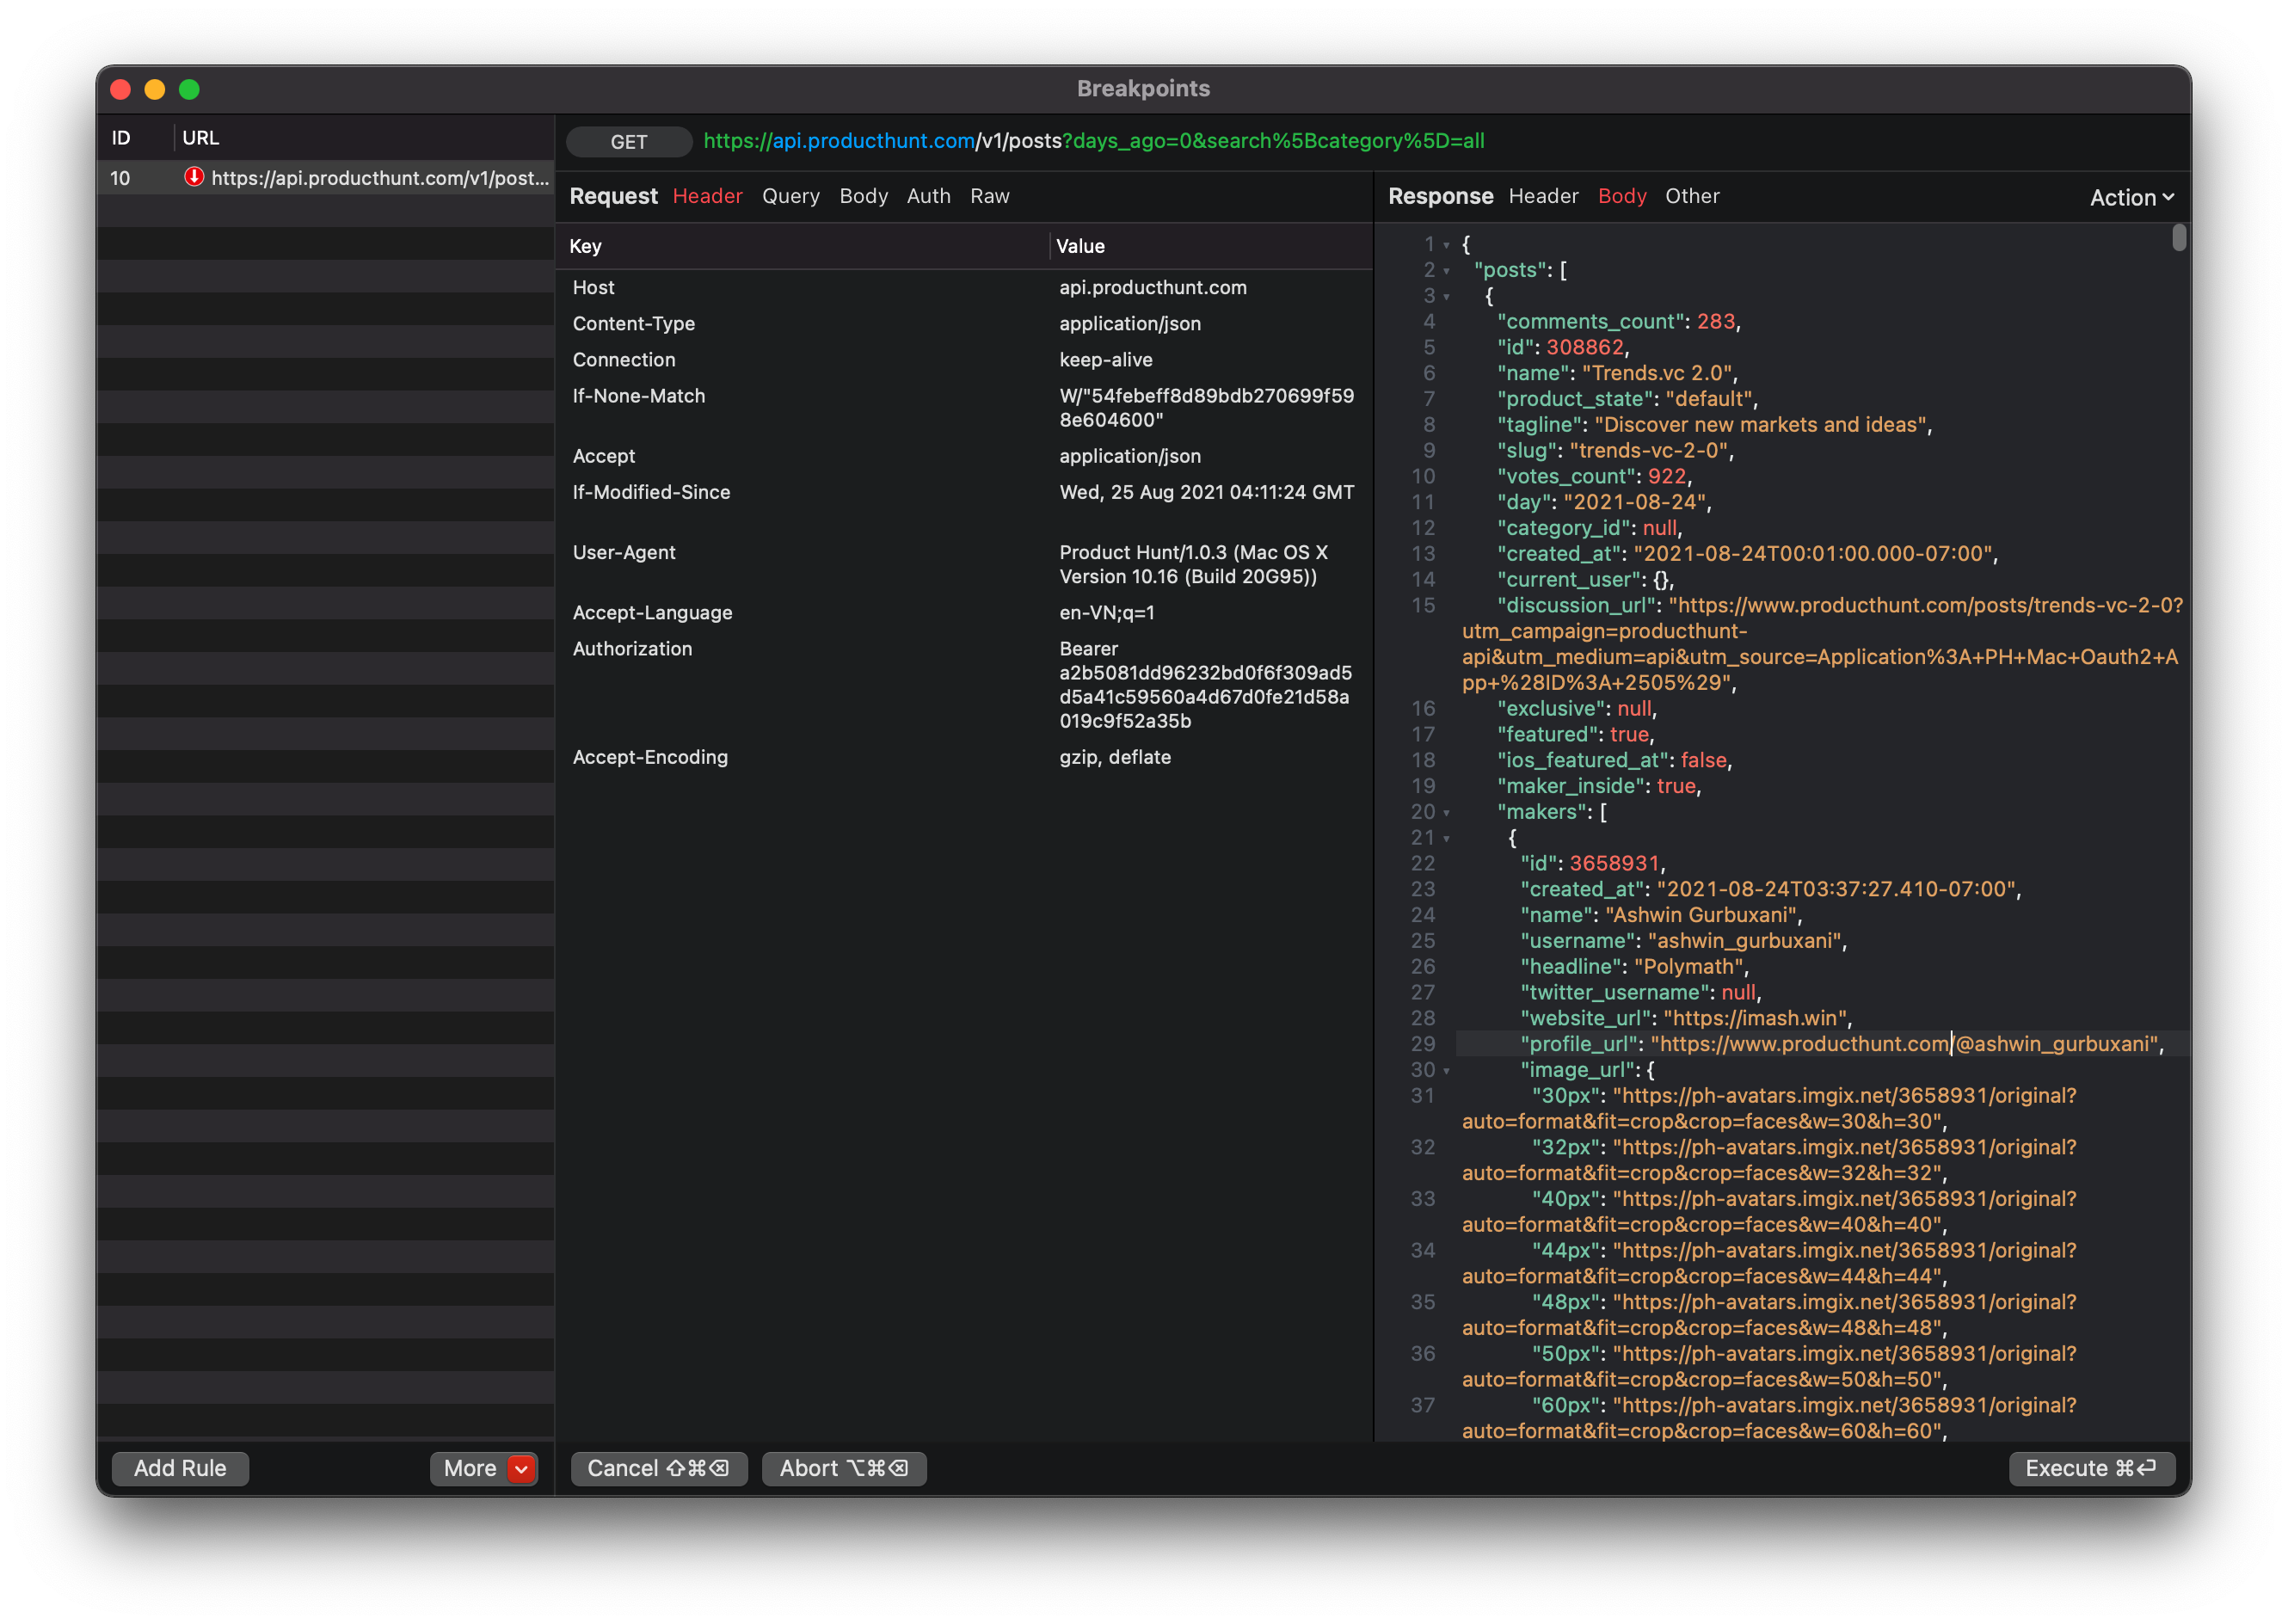This screenshot has width=2288, height=1624.
Task: Click the response body vertical scrollbar
Action: click(x=2179, y=238)
